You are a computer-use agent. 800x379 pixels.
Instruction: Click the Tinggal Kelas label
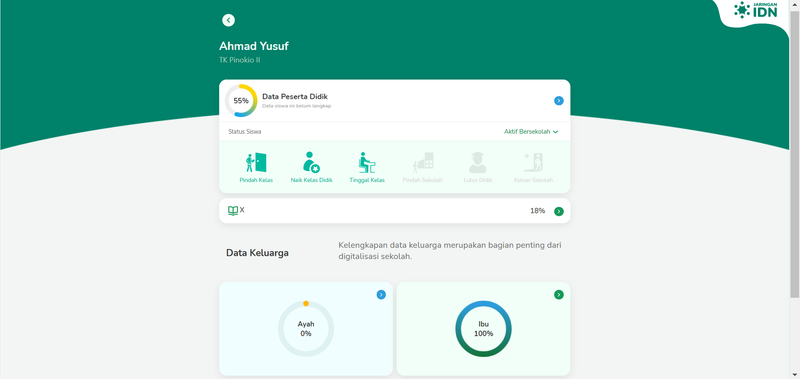click(x=367, y=180)
